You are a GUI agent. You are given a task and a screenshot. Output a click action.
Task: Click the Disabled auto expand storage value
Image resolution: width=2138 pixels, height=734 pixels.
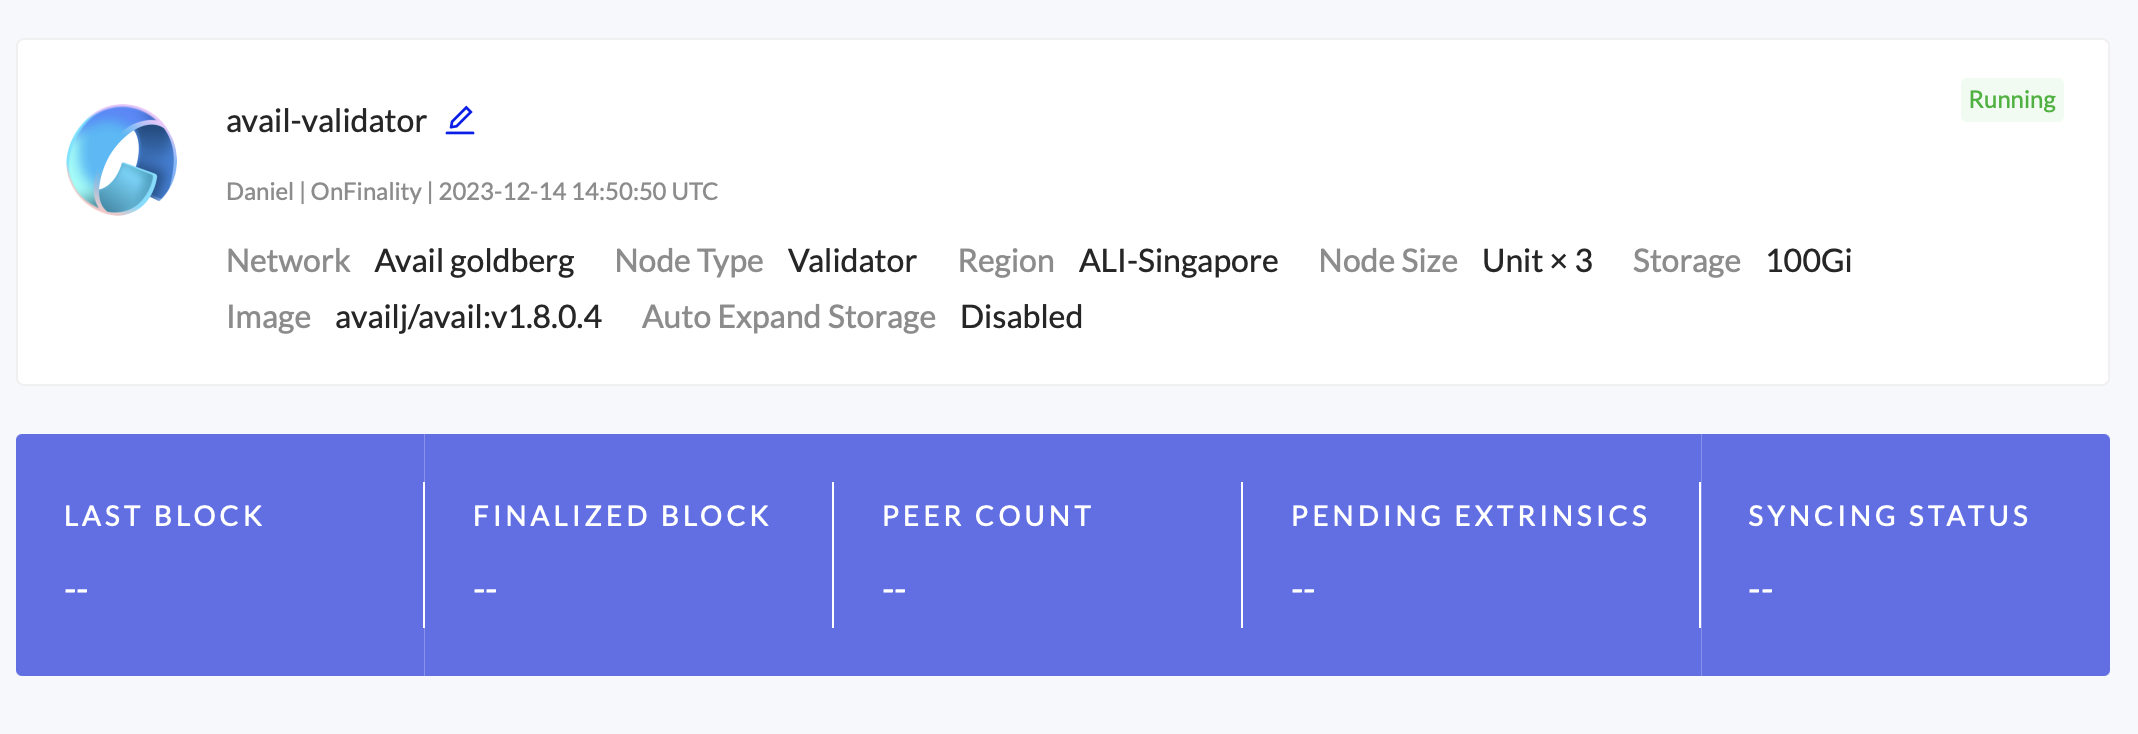1021,317
